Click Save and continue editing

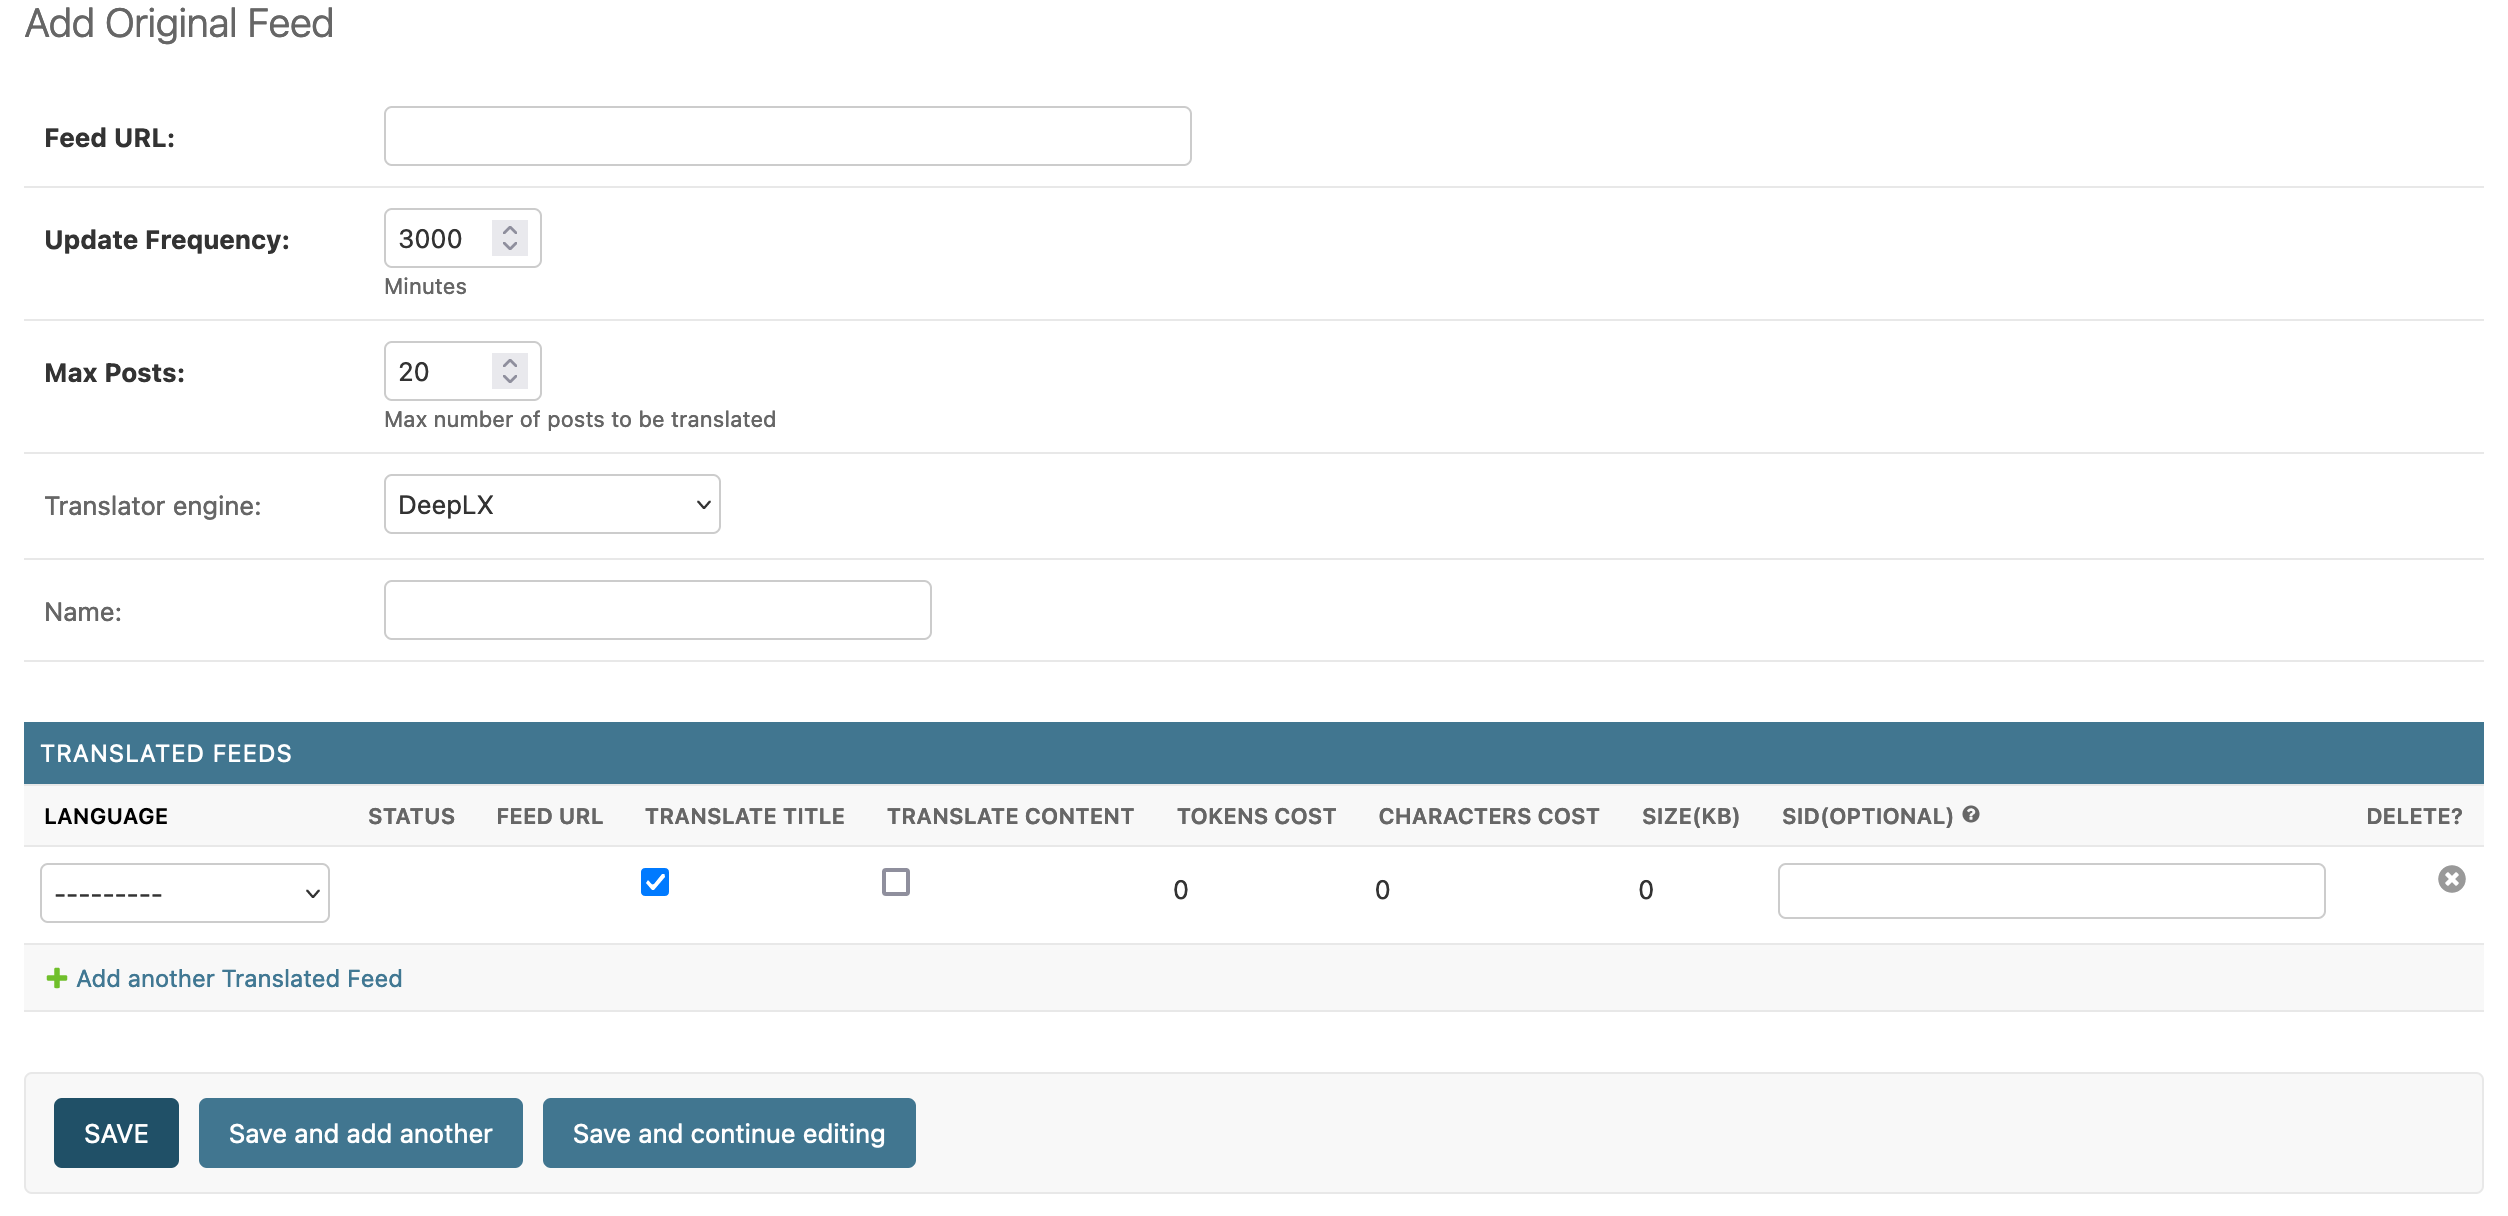pos(728,1133)
